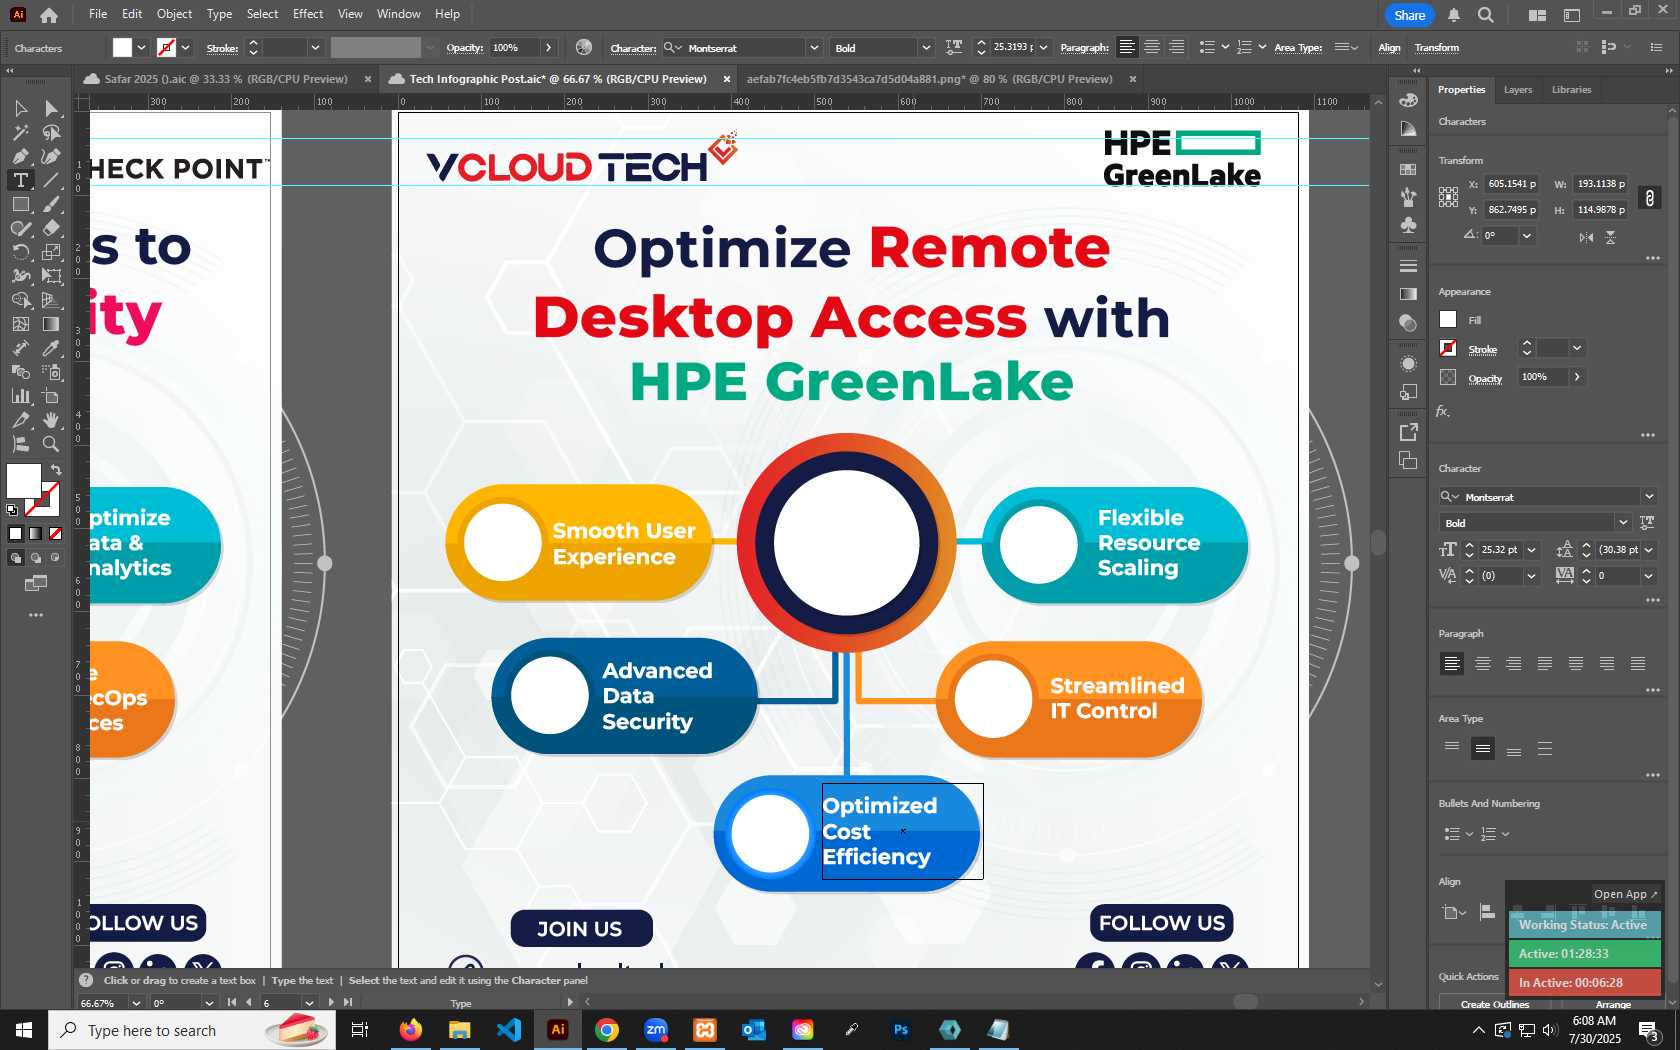Toggle constrain width and height proportions
This screenshot has height=1050, width=1680.
1650,198
